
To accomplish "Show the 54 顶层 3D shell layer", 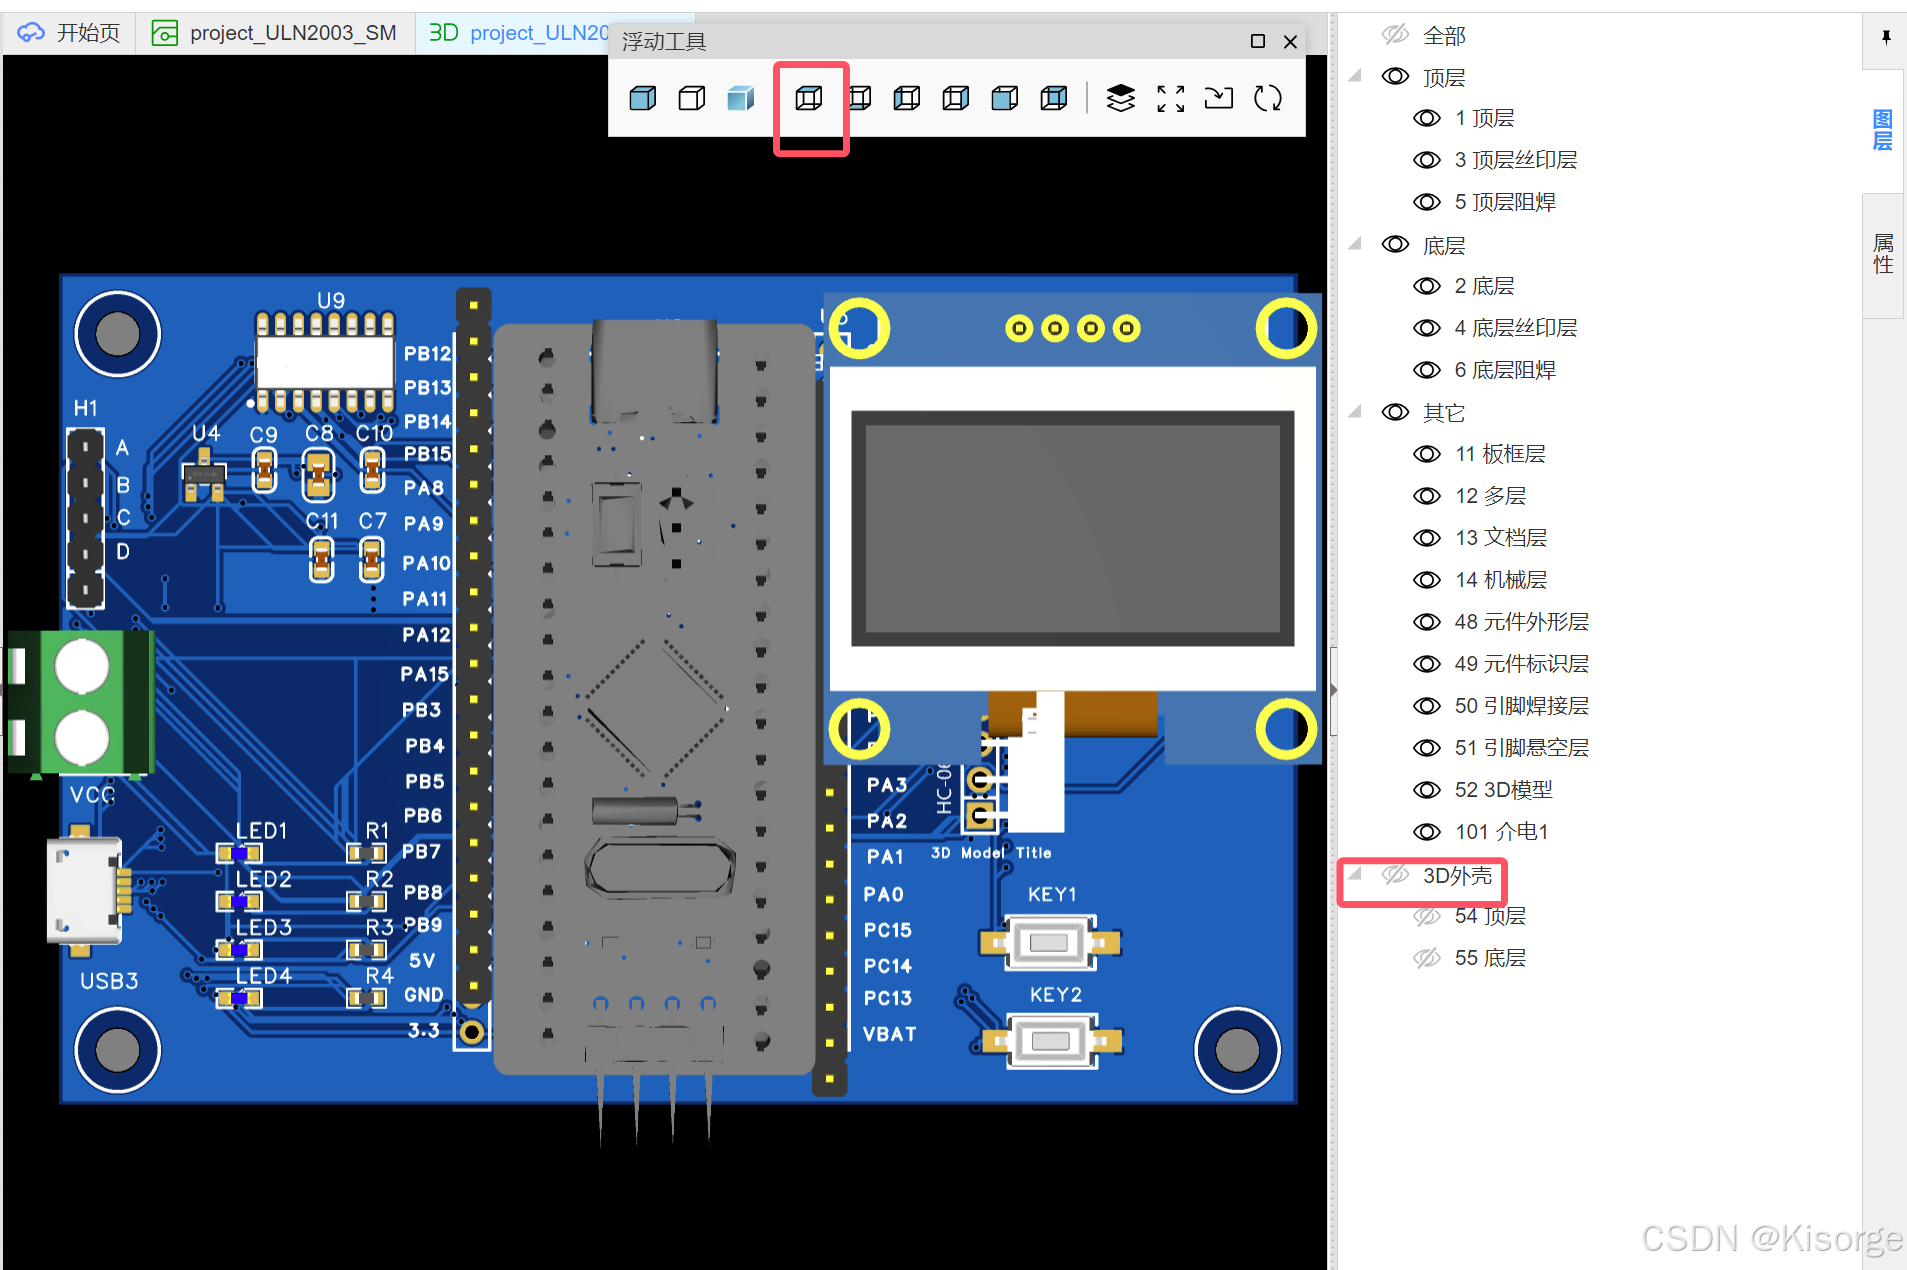I will [1427, 916].
